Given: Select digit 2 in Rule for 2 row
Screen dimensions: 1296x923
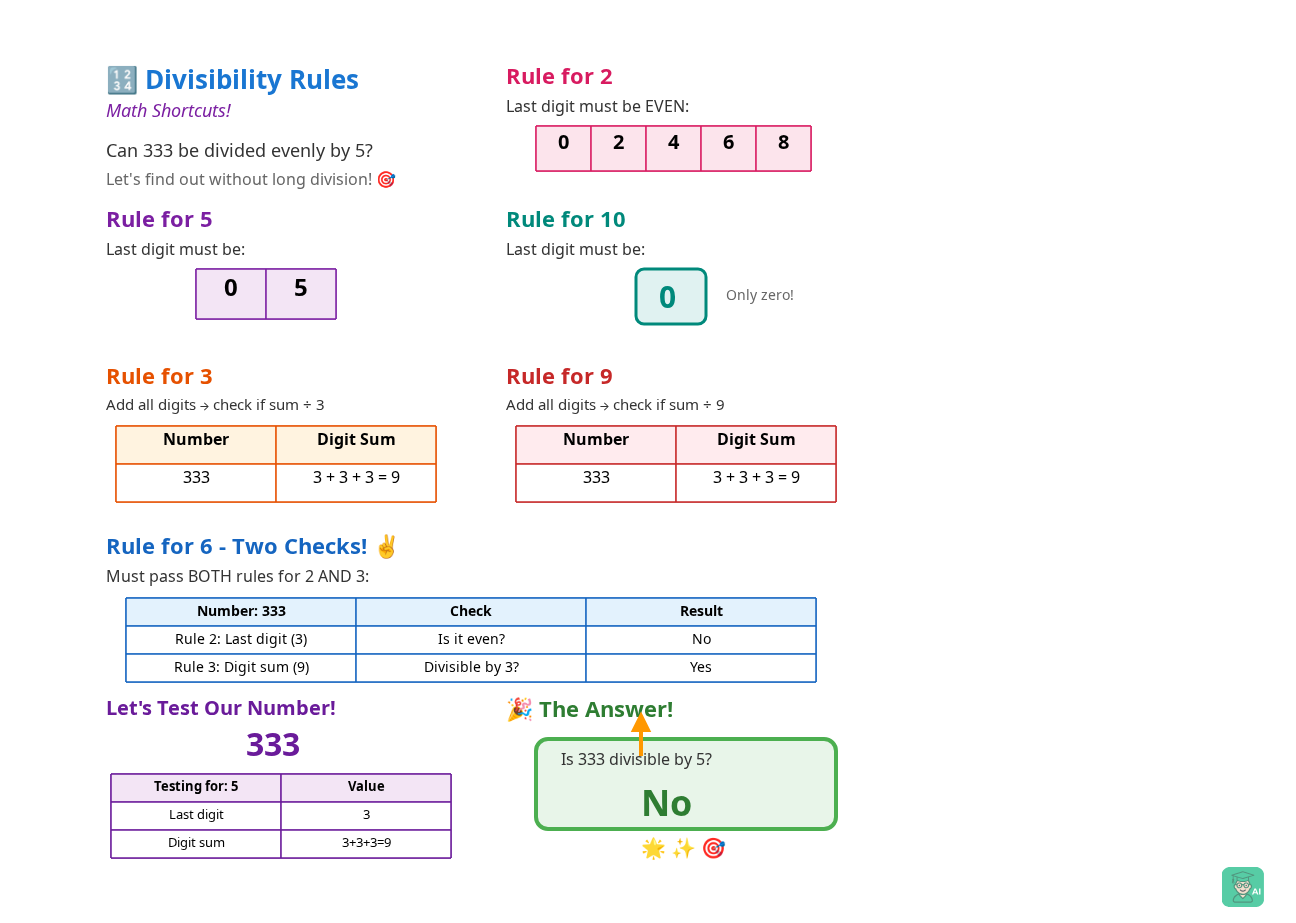Looking at the screenshot, I should pyautogui.click(x=619, y=148).
